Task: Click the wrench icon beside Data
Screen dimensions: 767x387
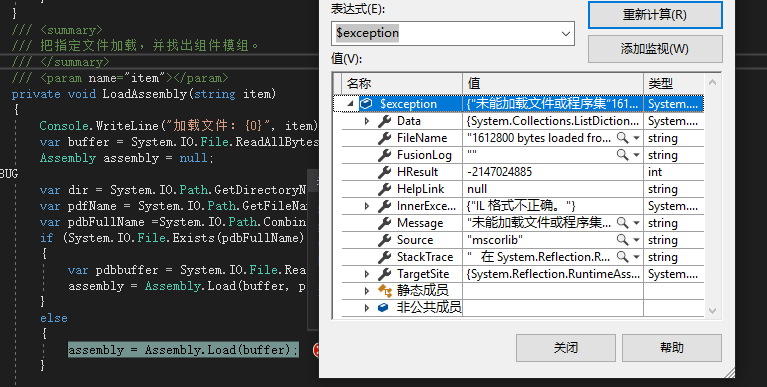Action: [x=384, y=121]
